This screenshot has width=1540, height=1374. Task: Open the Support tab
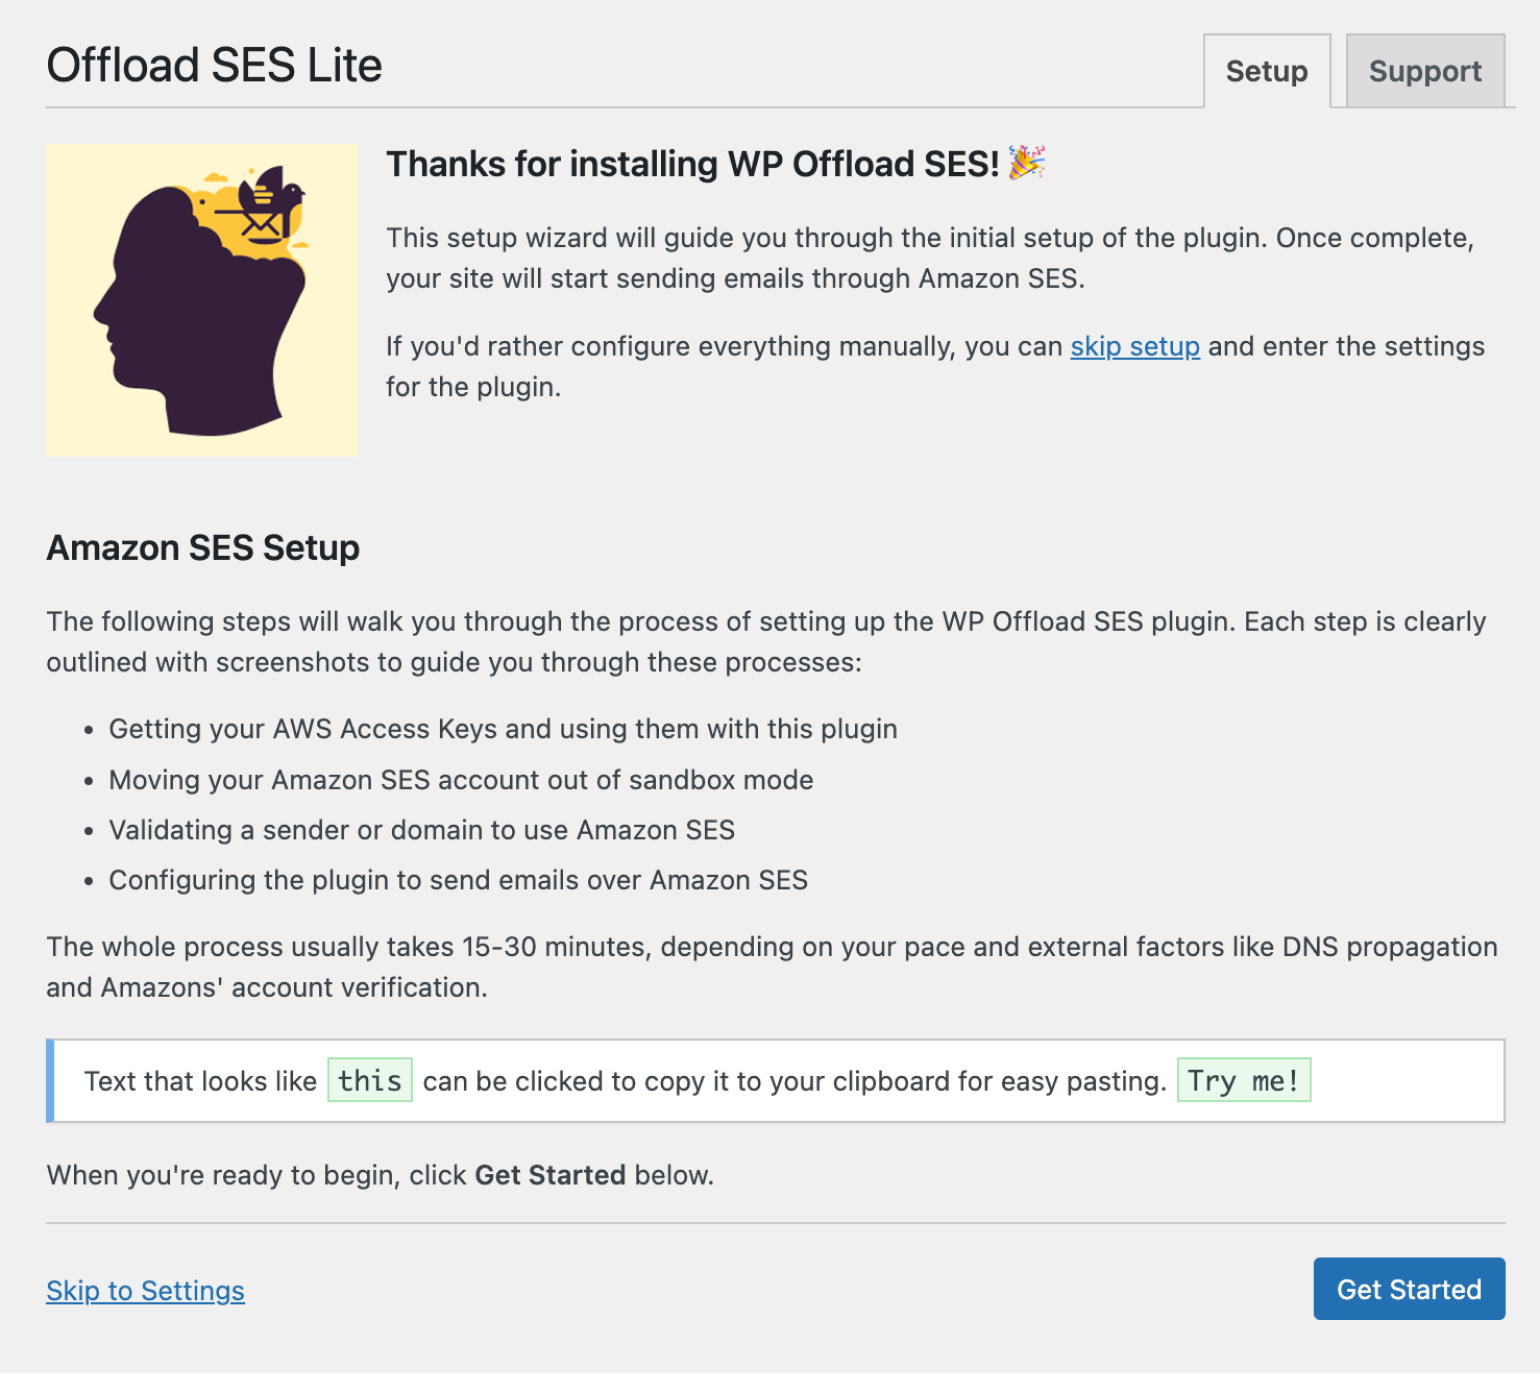pyautogui.click(x=1425, y=71)
